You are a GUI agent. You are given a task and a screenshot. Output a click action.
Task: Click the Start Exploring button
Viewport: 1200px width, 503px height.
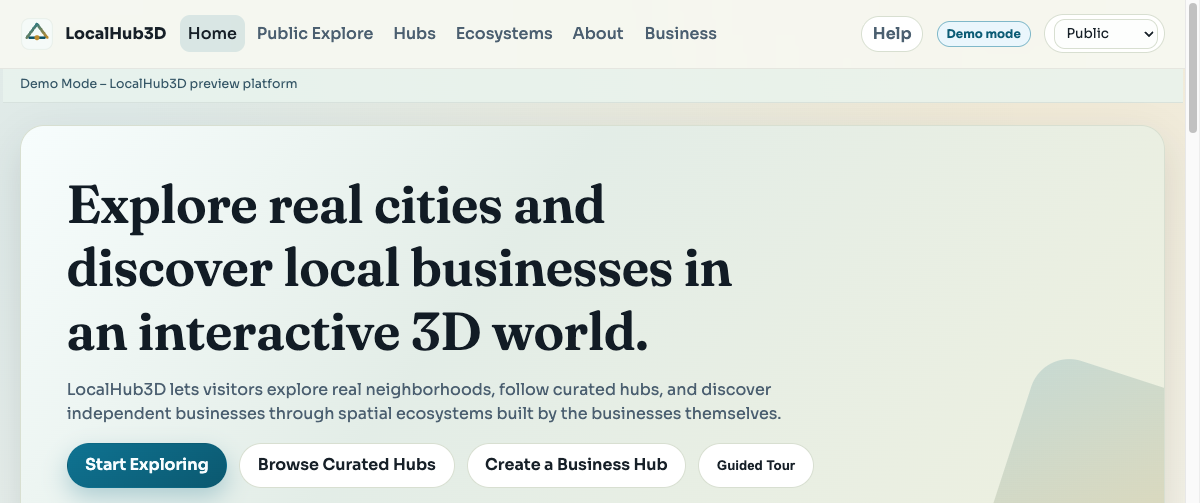click(x=147, y=465)
